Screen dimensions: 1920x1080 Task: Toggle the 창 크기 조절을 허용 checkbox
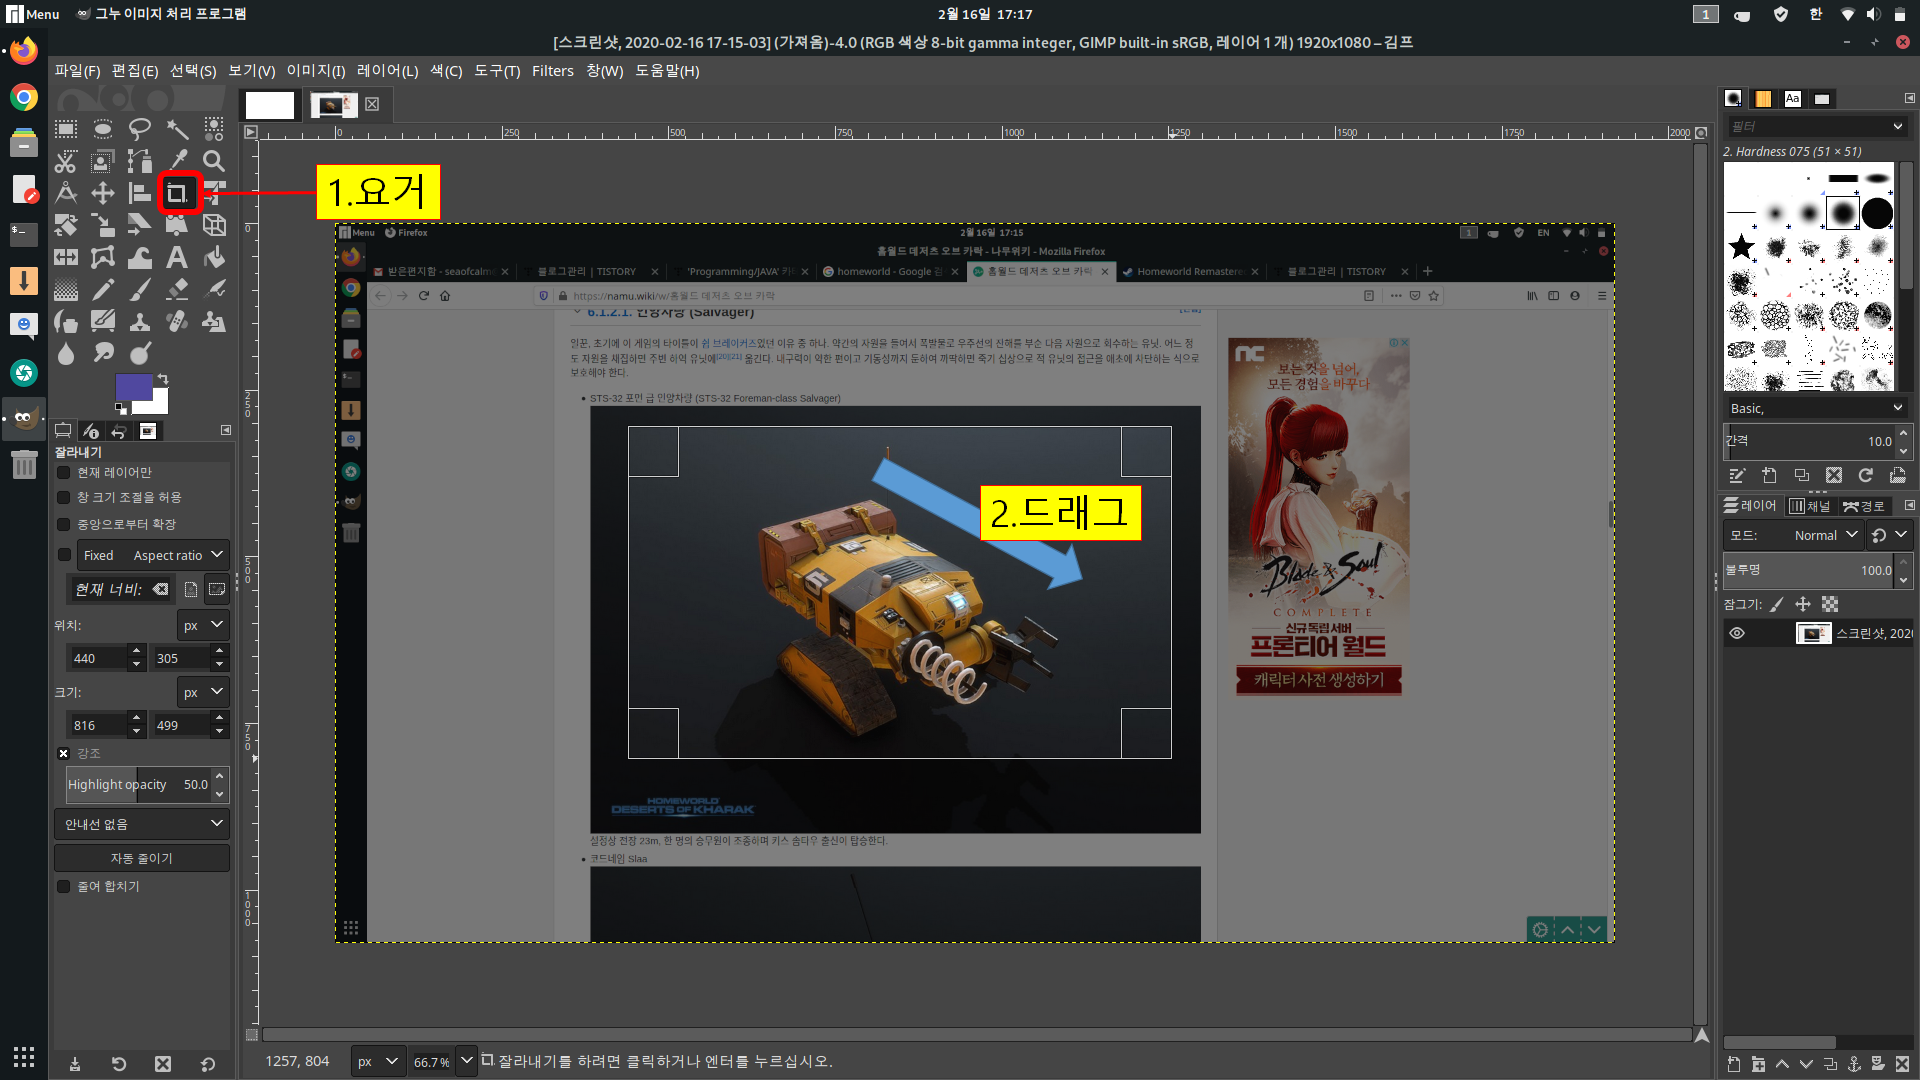(64, 497)
